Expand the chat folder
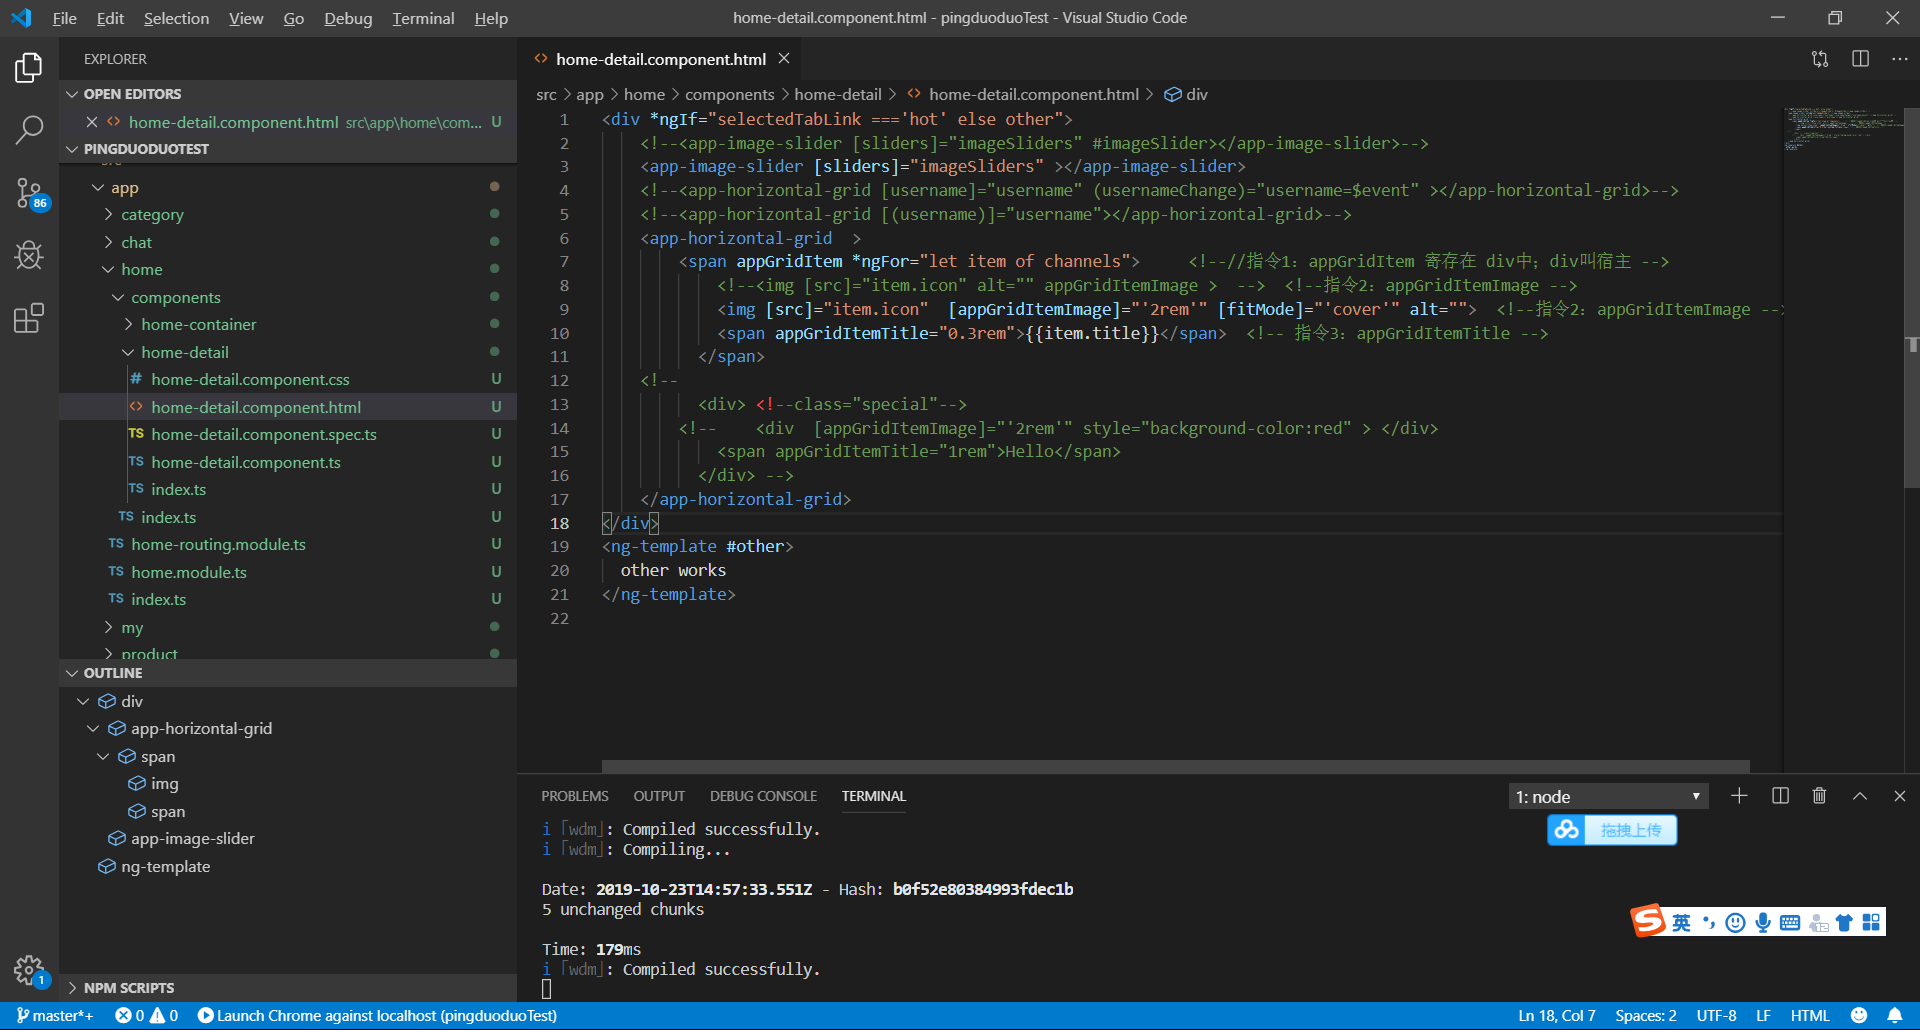Image resolution: width=1920 pixels, height=1030 pixels. pyautogui.click(x=288, y=242)
